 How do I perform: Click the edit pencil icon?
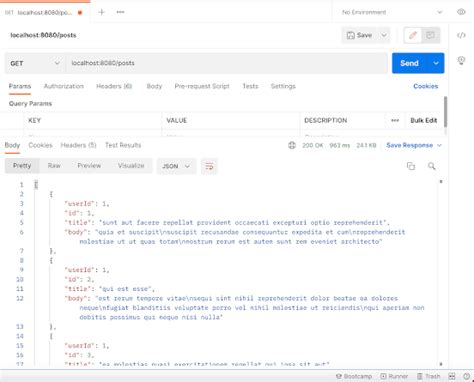(413, 35)
